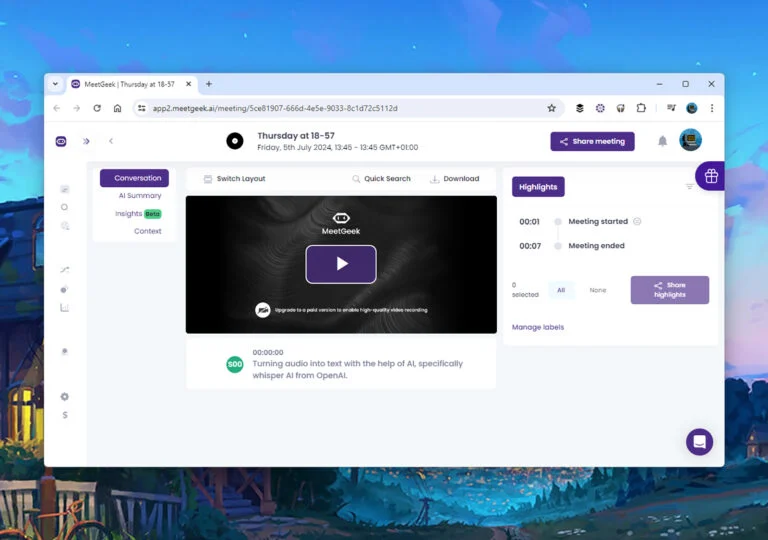Select None highlights option
Screen dimensions: 768x540
[x=598, y=290]
